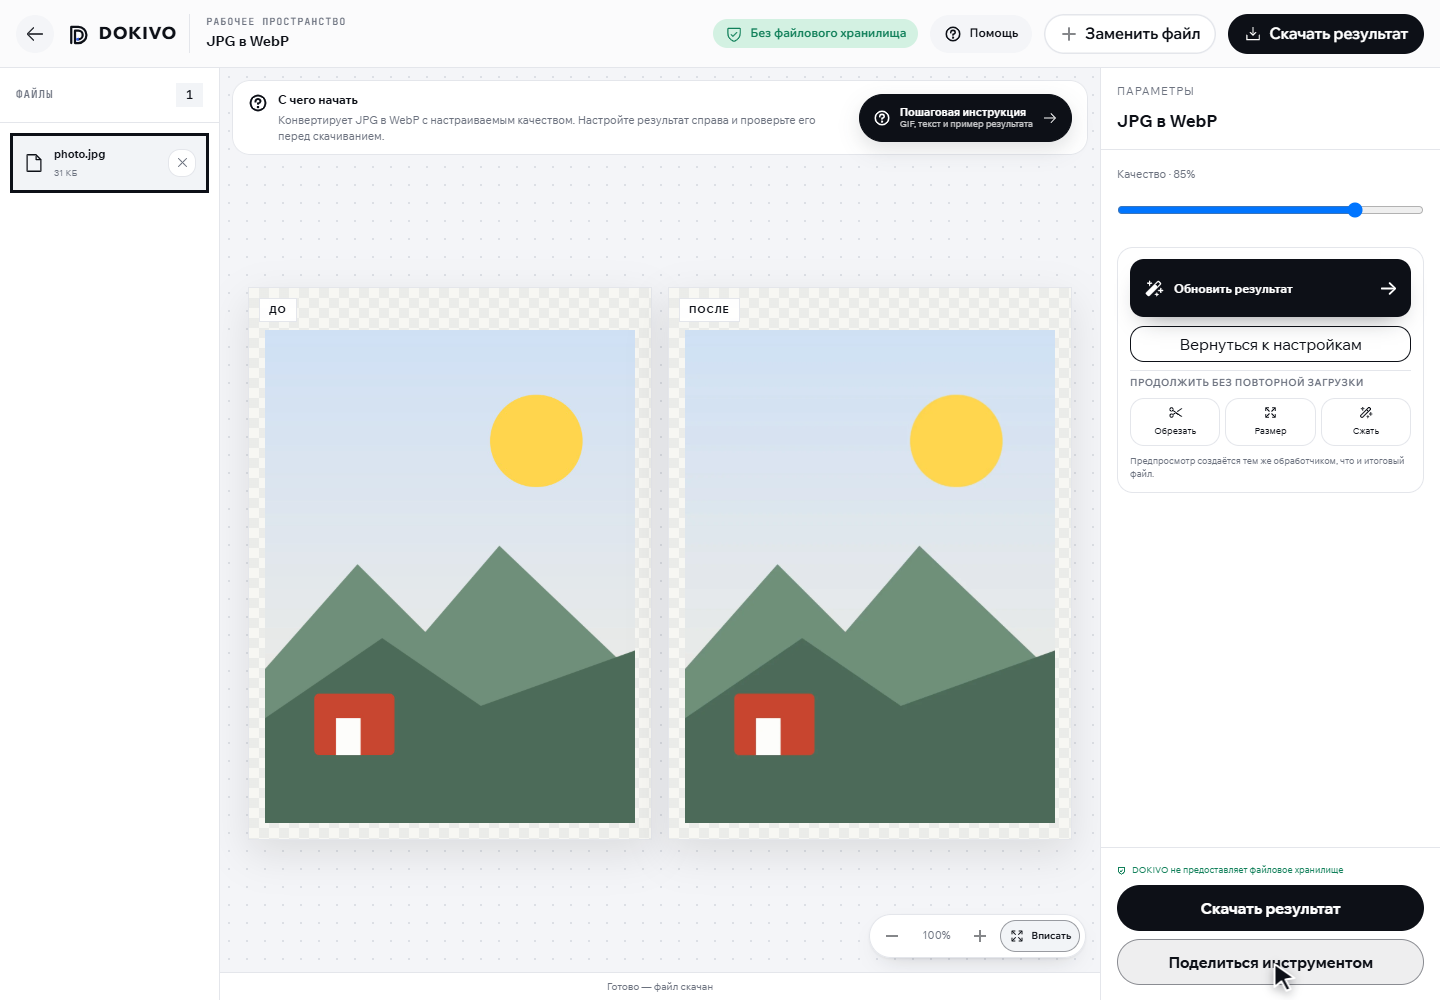Remove photo.jpg with the X icon
The image size is (1440, 1000).
(182, 163)
